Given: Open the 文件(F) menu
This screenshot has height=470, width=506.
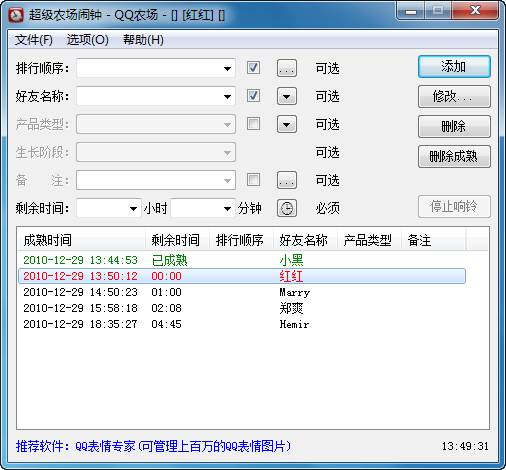Looking at the screenshot, I should (x=34, y=40).
